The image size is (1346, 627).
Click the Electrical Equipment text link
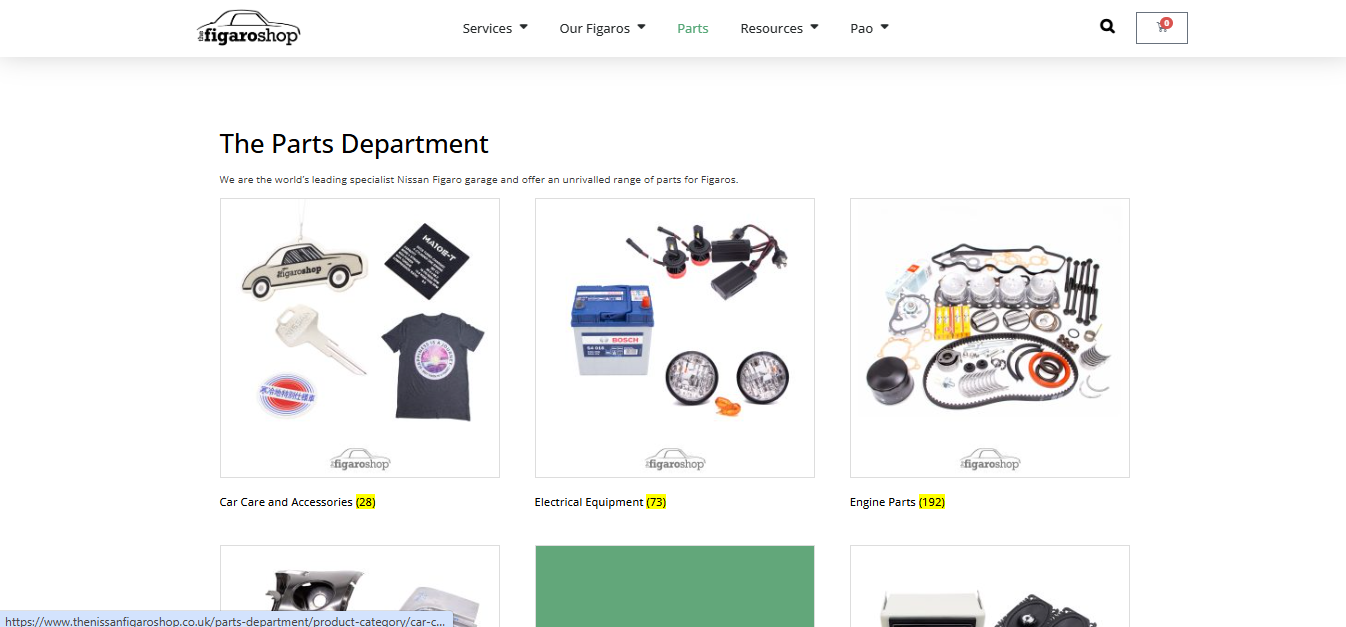[588, 502]
